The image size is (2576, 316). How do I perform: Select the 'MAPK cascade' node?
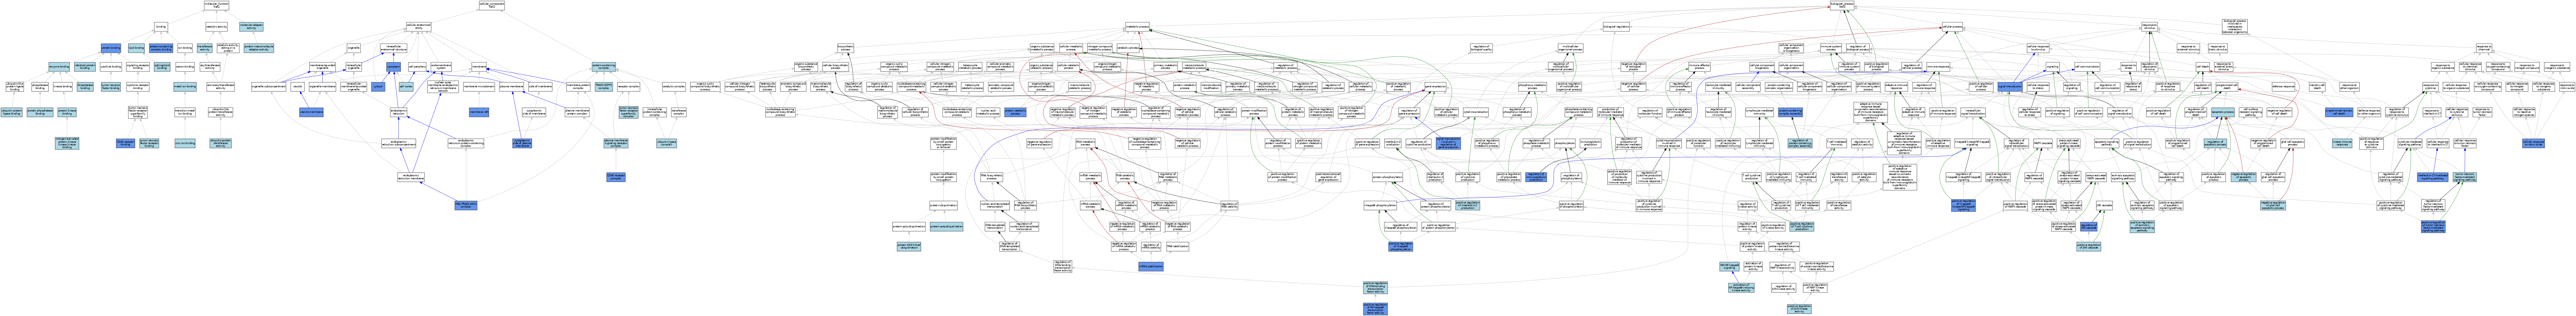2043,143
